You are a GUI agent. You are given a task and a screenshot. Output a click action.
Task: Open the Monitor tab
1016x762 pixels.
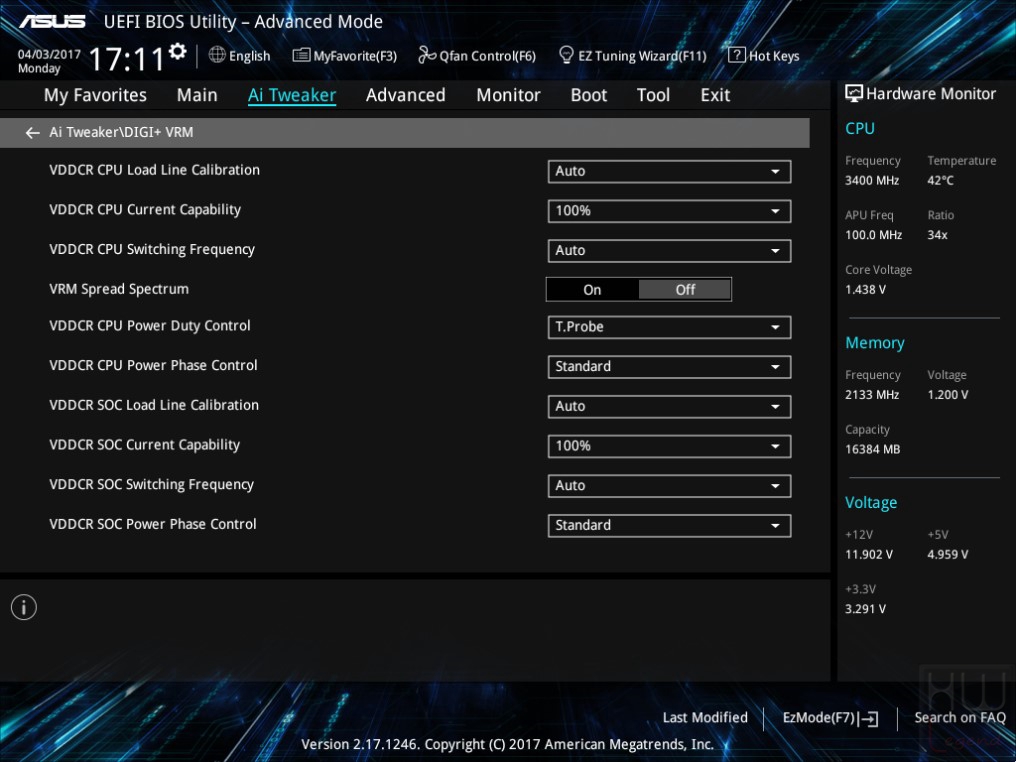[x=509, y=95]
